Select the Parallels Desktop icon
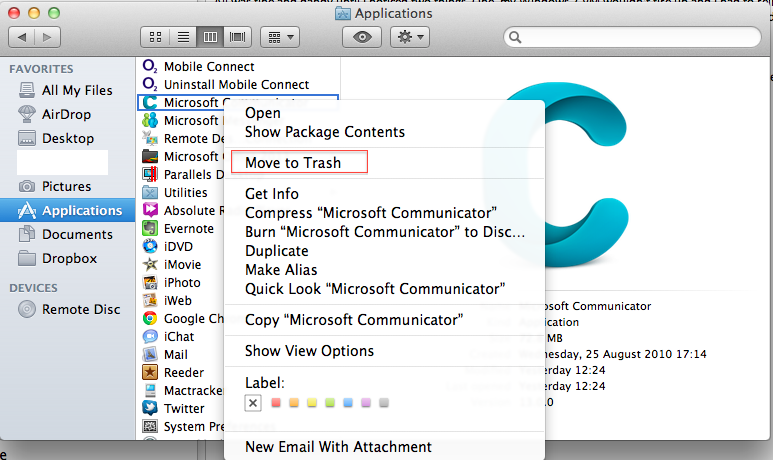773x460 pixels. coord(150,174)
